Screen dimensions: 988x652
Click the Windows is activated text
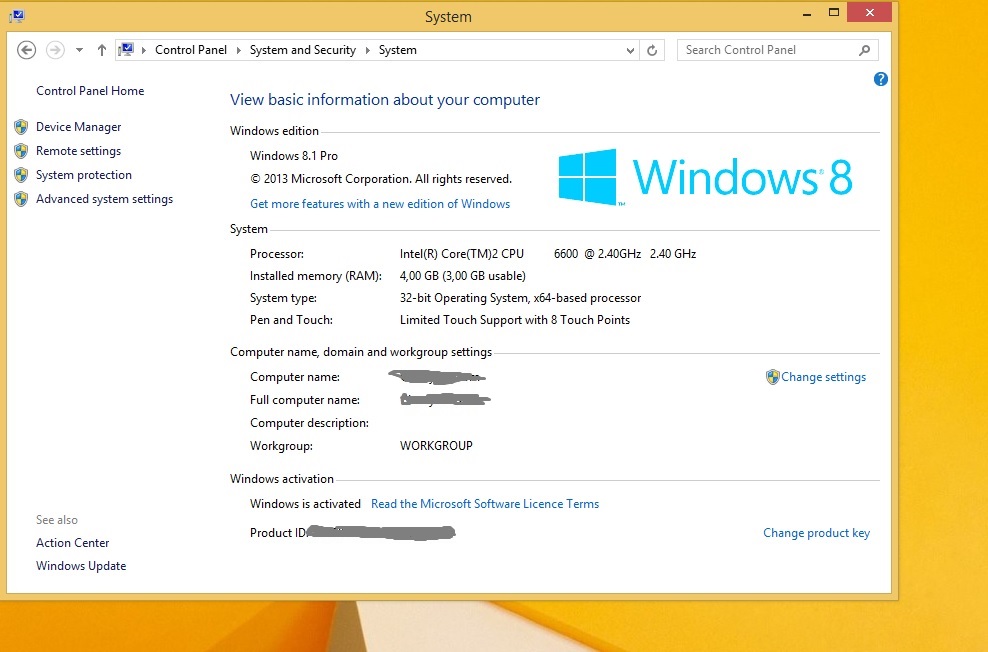pyautogui.click(x=305, y=503)
